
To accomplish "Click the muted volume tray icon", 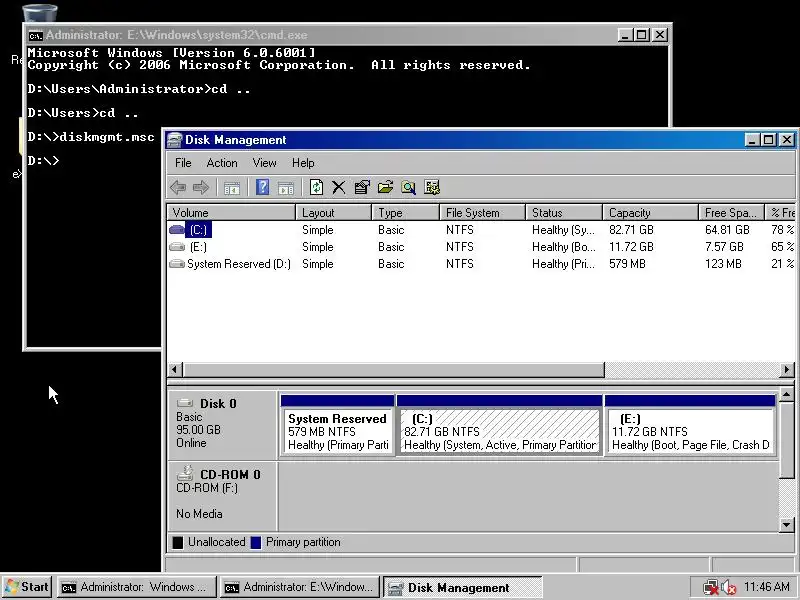I will click(x=729, y=587).
